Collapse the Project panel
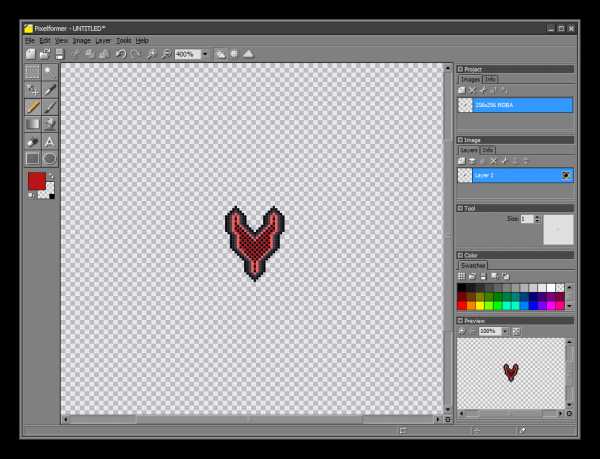The width and height of the screenshot is (600, 459). (x=460, y=69)
